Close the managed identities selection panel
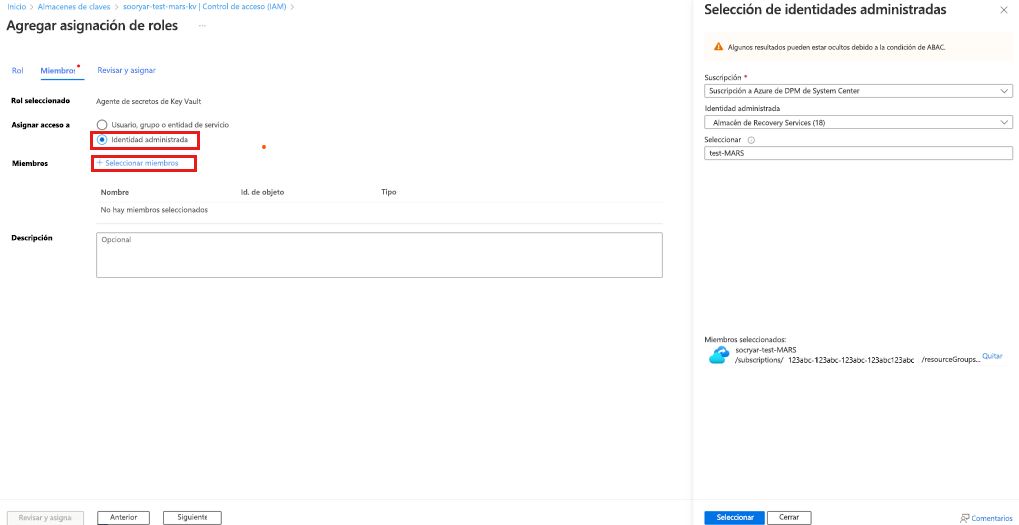1019x525 pixels. pyautogui.click(x=1003, y=10)
